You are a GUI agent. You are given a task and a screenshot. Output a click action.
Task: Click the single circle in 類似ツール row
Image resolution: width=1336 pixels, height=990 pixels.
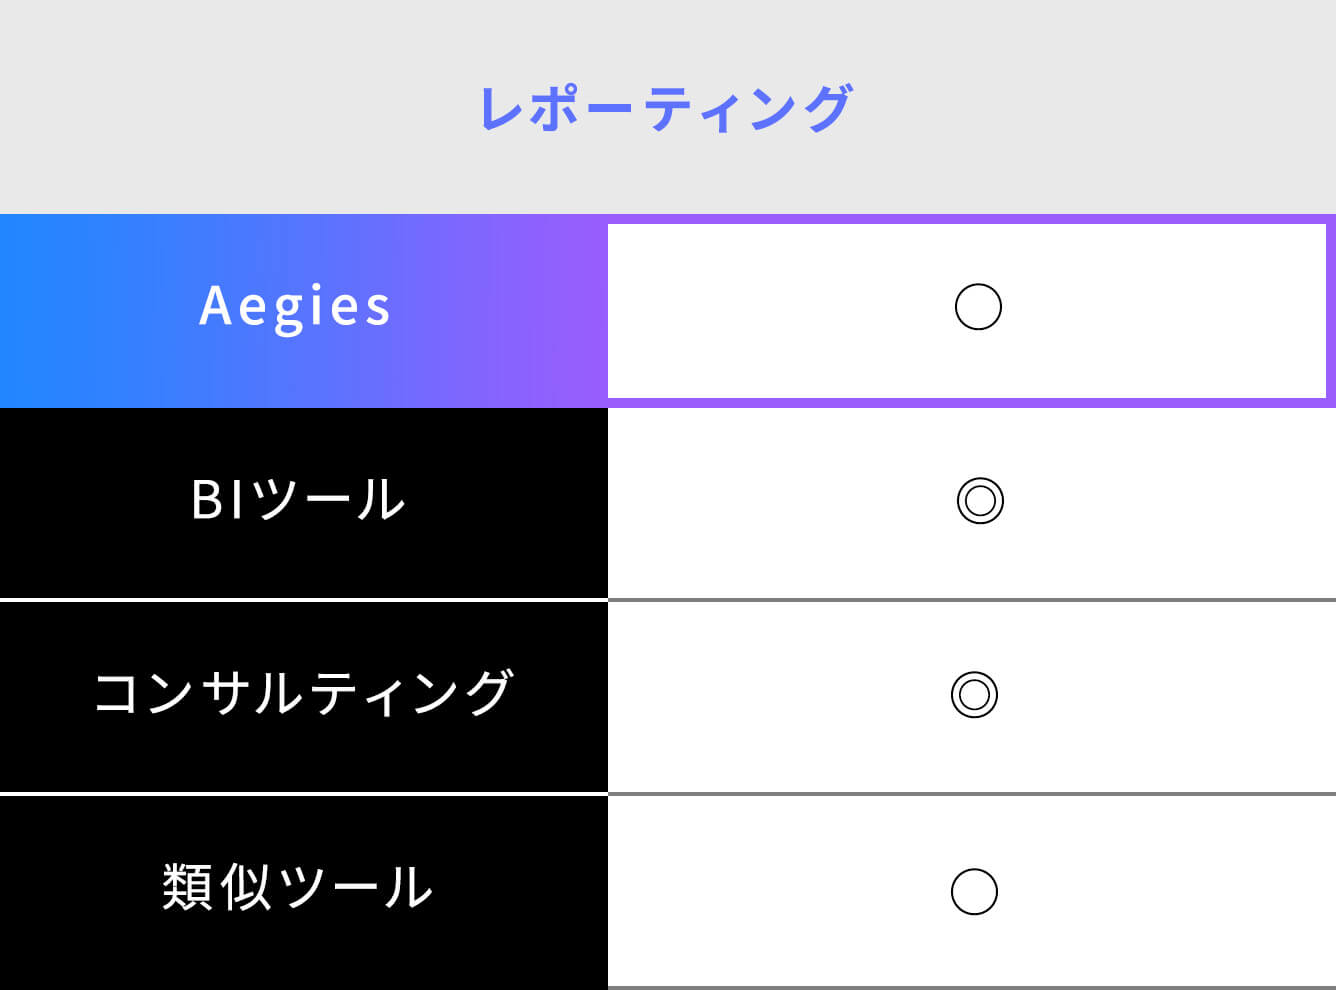974,892
